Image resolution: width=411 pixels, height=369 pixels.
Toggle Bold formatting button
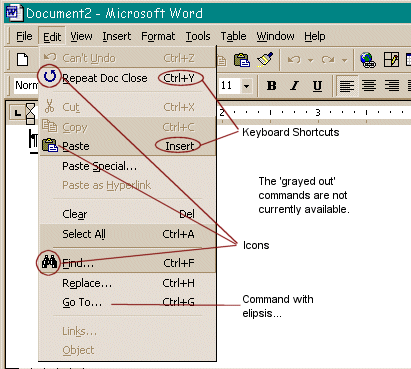[272, 86]
